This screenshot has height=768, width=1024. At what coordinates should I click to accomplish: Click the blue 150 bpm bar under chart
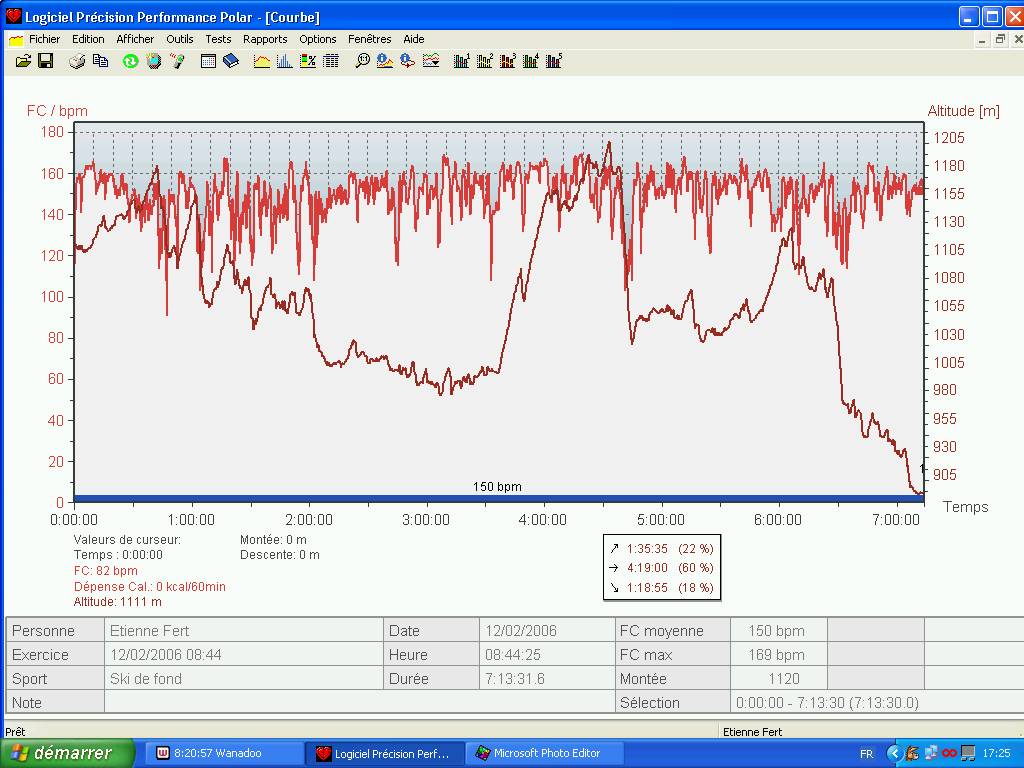click(x=497, y=498)
